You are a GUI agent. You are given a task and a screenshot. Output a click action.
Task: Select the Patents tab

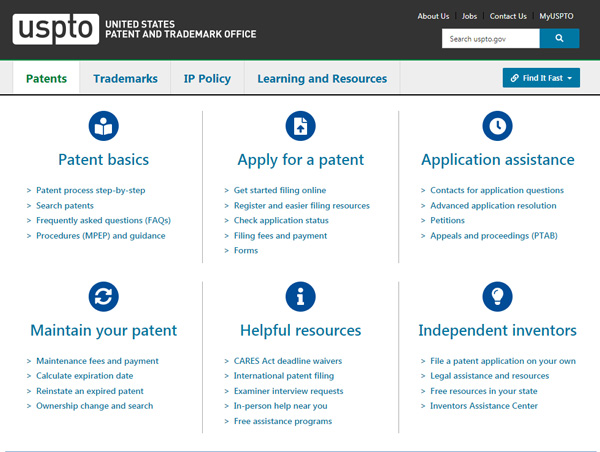[46, 78]
